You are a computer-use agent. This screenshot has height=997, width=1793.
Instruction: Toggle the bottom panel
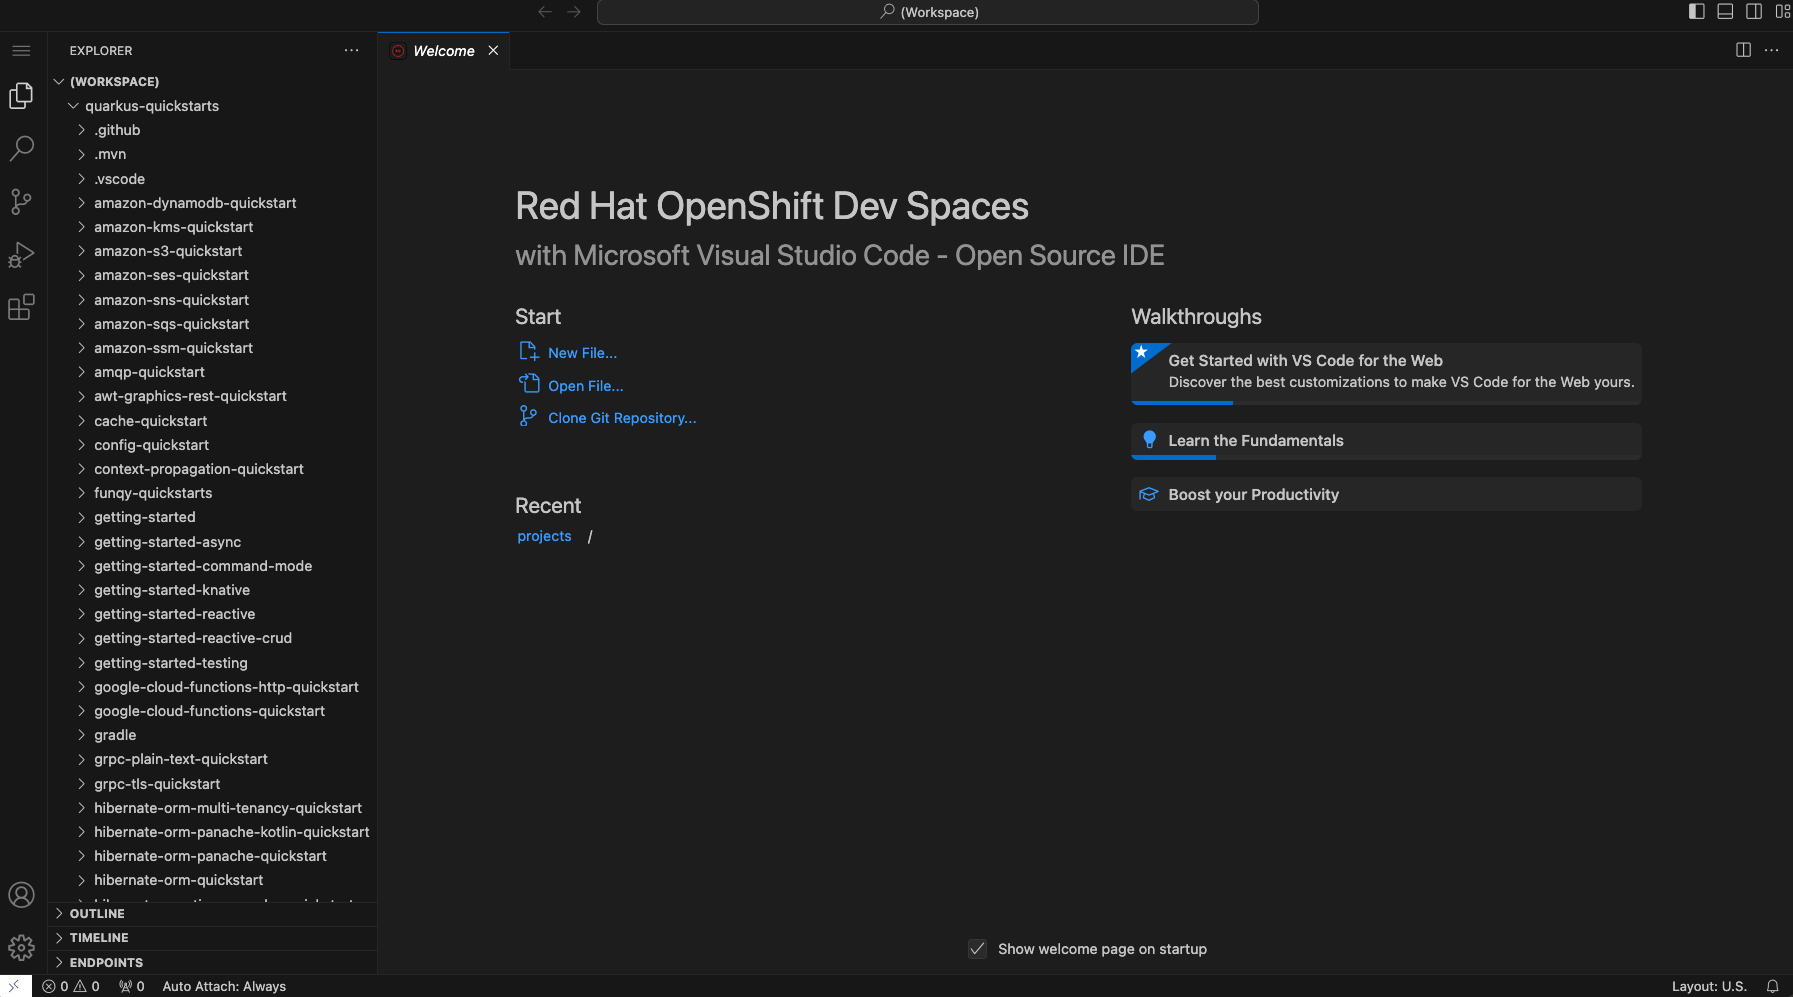(x=1725, y=11)
